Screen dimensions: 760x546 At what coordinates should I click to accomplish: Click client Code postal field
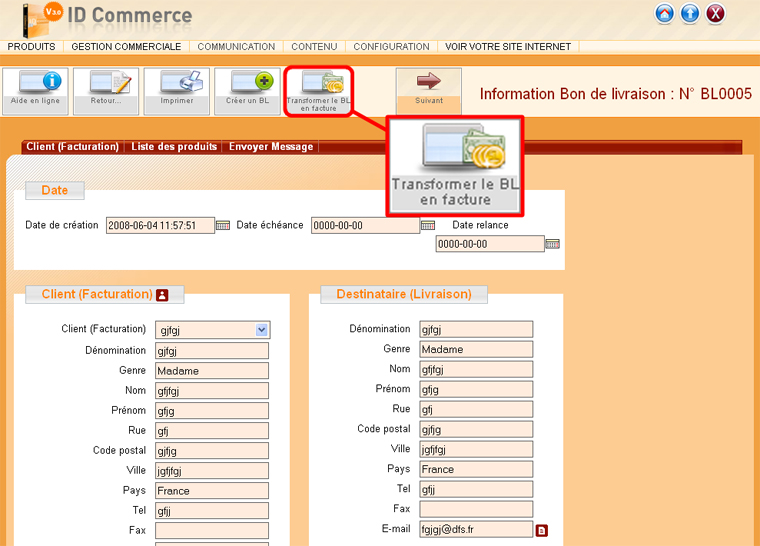[212, 450]
